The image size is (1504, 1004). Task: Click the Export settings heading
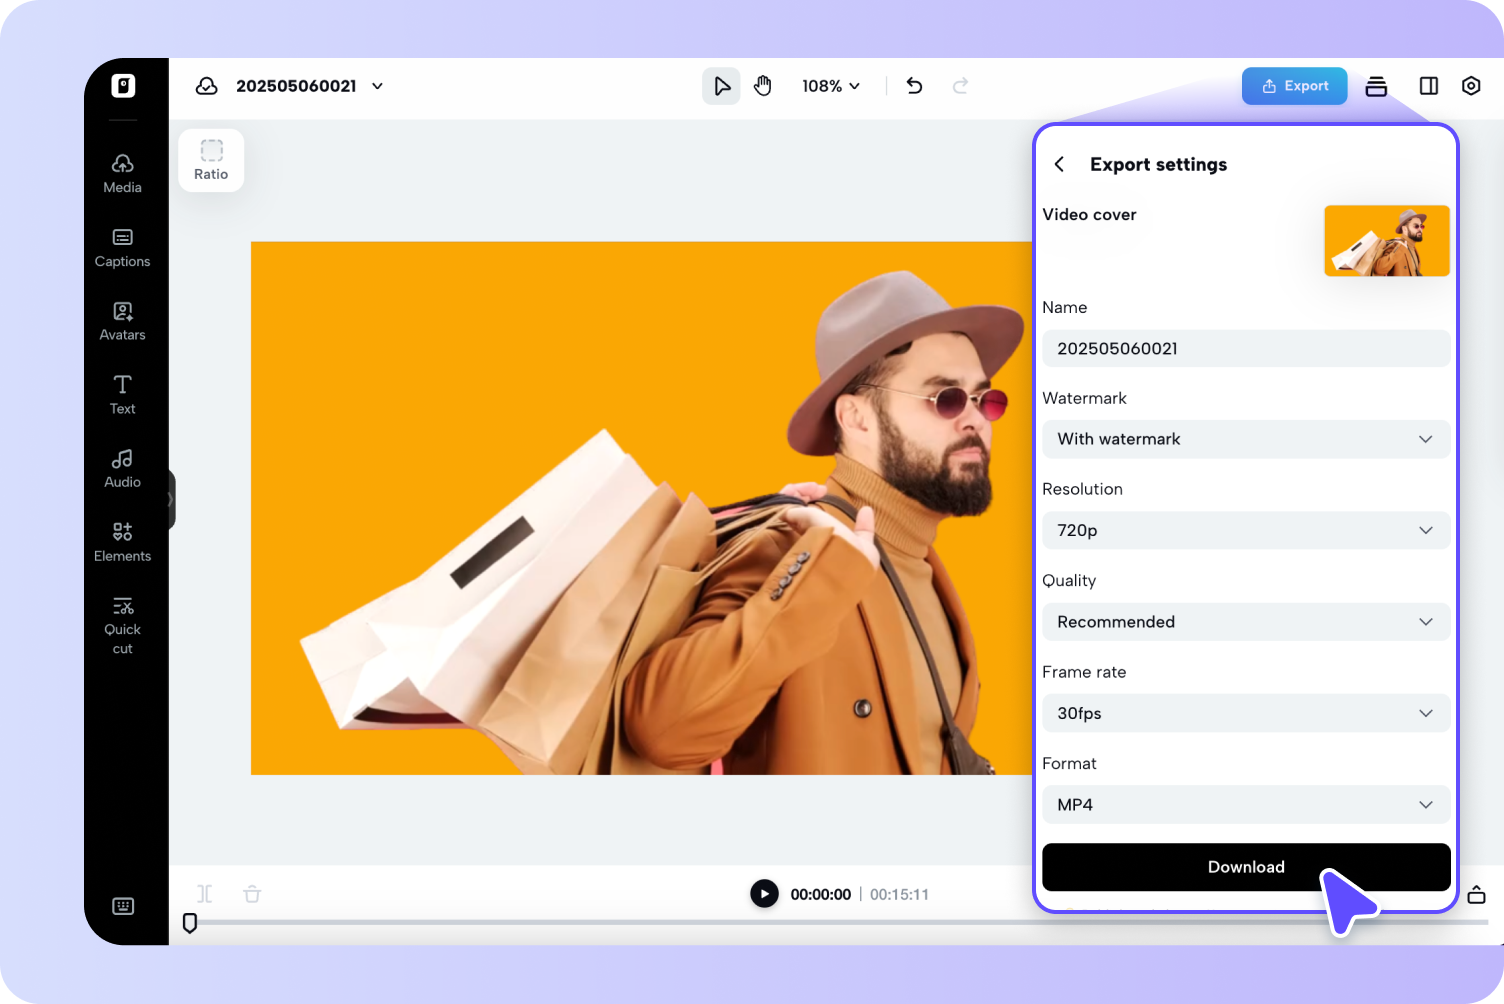[1158, 164]
